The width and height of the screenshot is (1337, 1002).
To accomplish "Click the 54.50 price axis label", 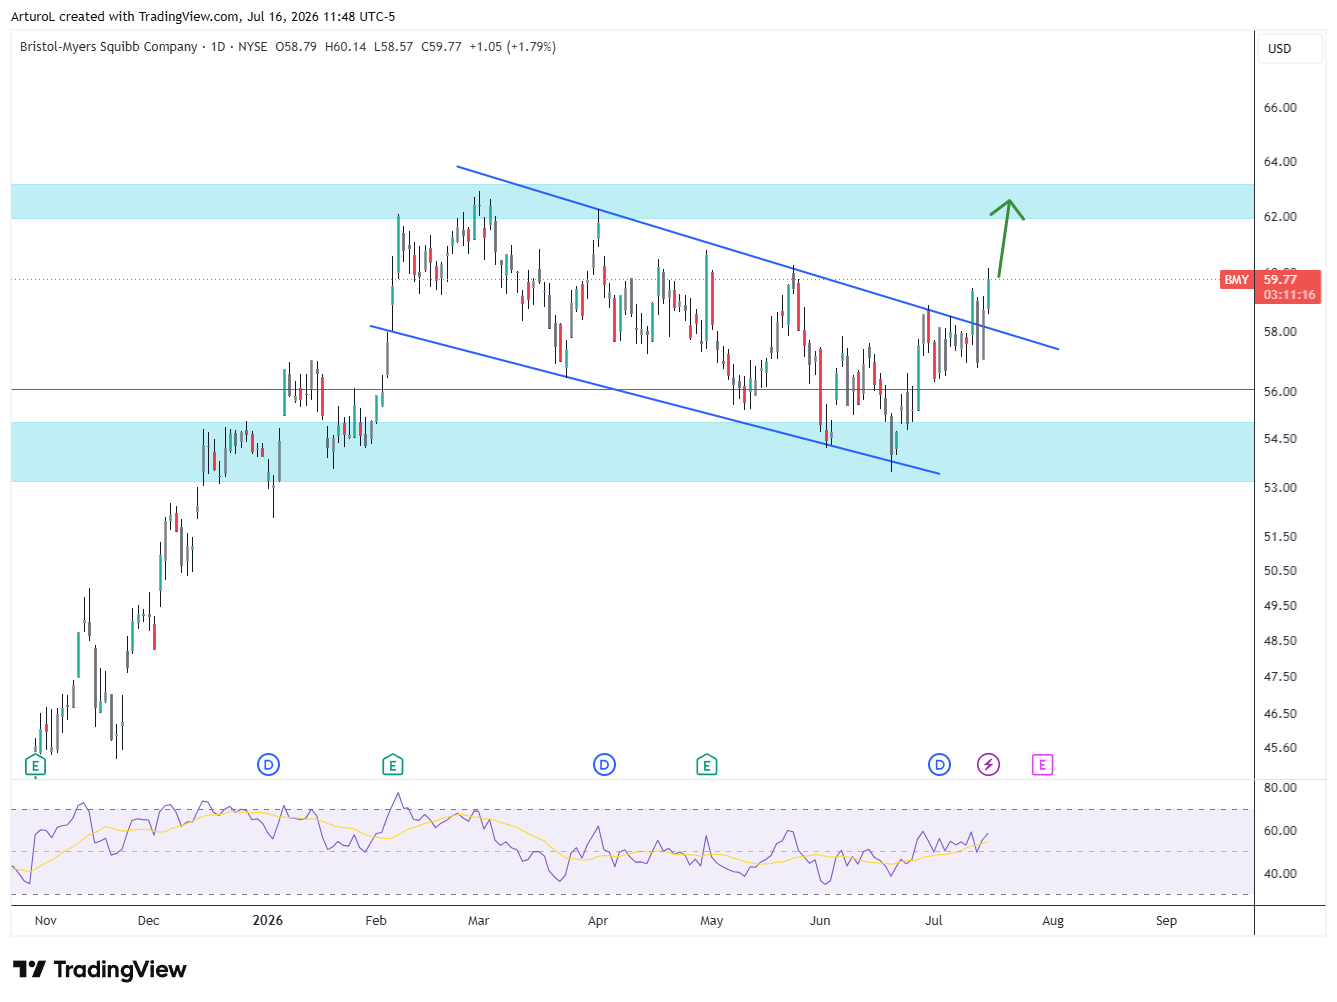I will [1280, 438].
